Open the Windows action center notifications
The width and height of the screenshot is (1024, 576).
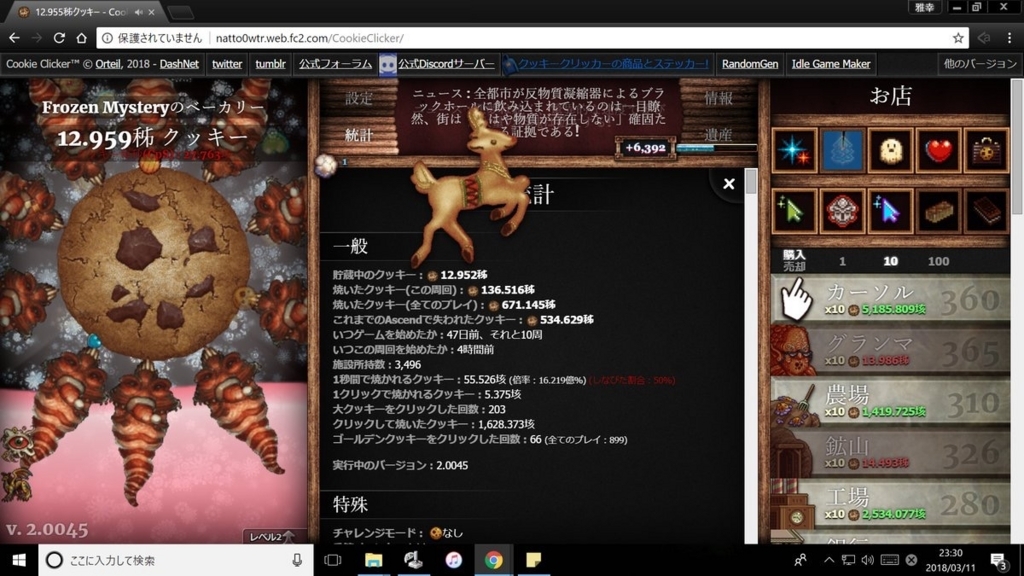[998, 560]
